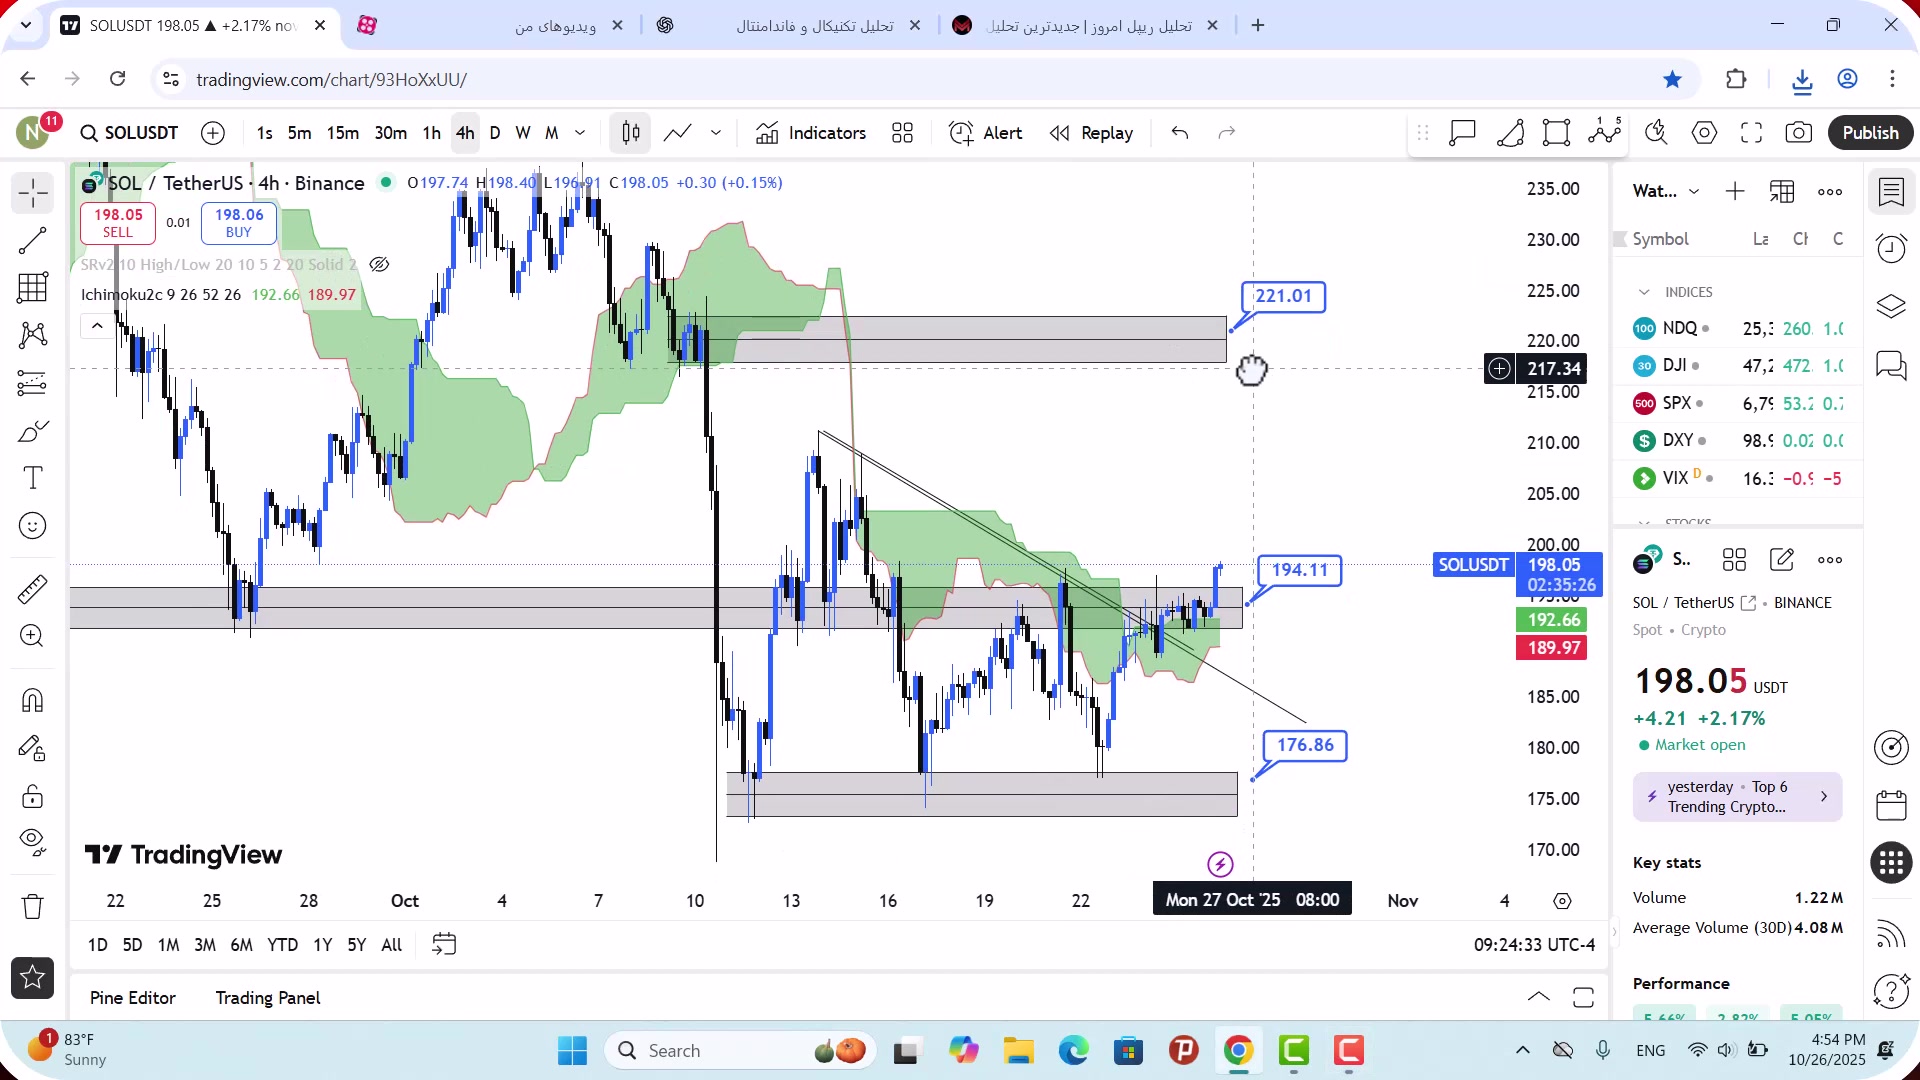Open the alerts clock sidebar panel

pyautogui.click(x=1891, y=248)
